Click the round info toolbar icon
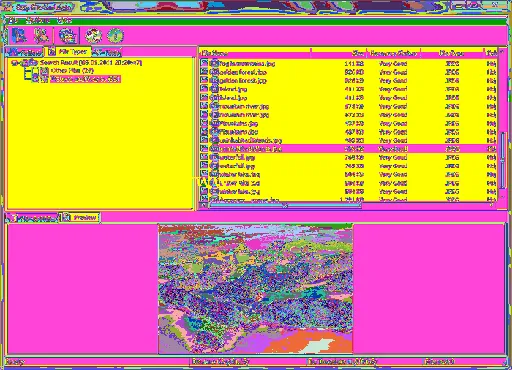Image resolution: width=512 pixels, height=370 pixels. tap(115, 35)
